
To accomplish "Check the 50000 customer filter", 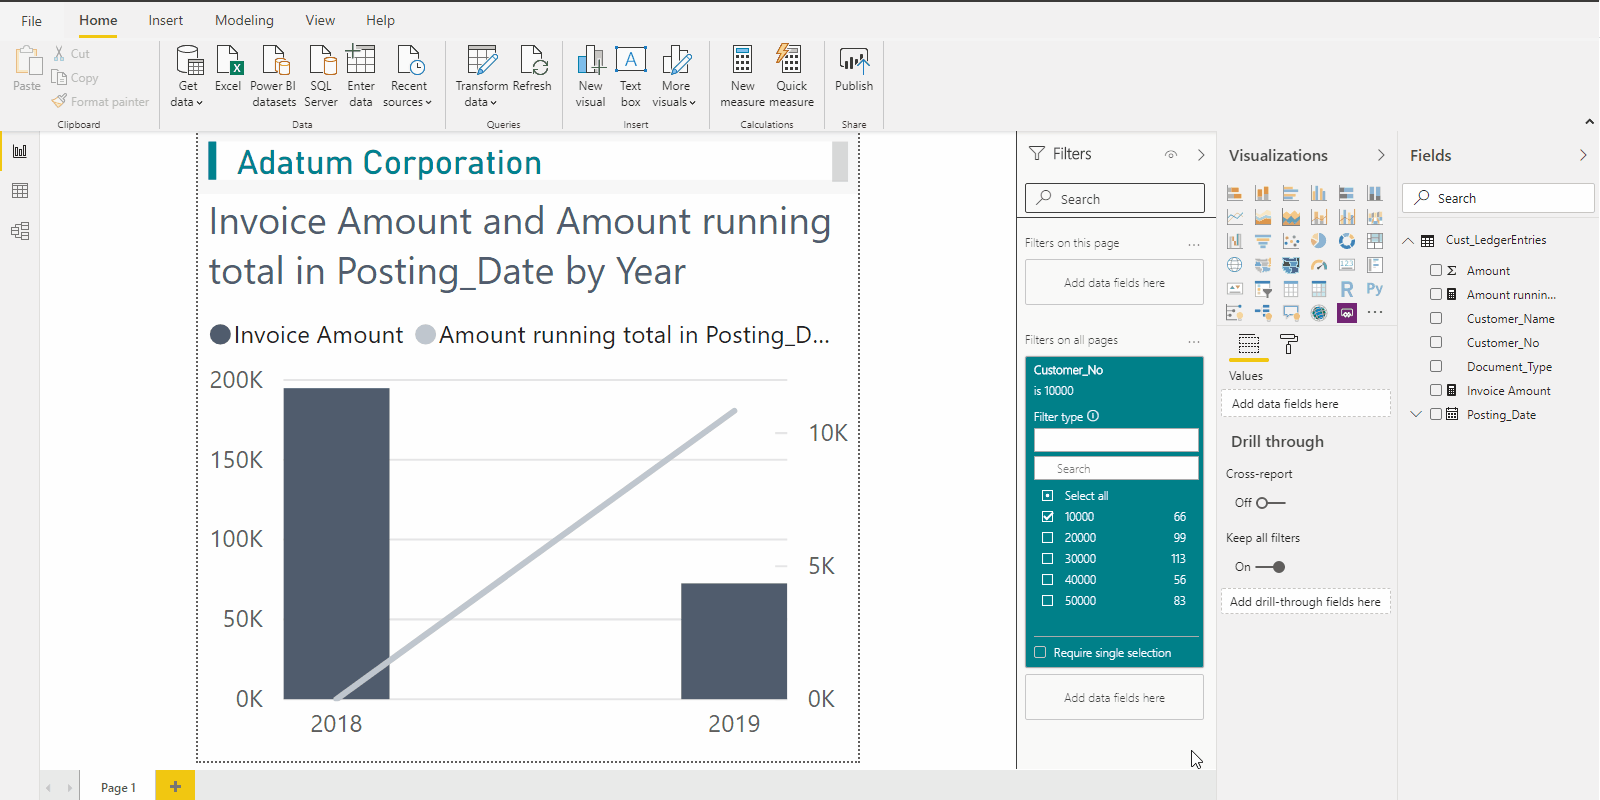I will (x=1047, y=601).
